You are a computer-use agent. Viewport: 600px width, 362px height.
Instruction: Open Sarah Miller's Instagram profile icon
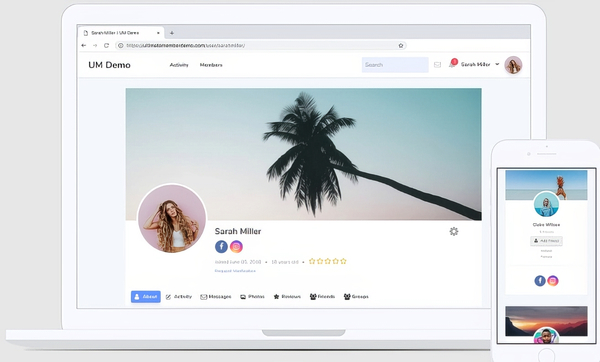(236, 246)
